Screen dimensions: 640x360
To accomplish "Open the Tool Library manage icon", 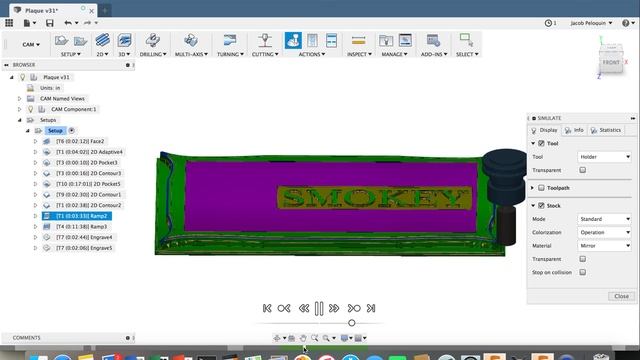I will point(386,40).
